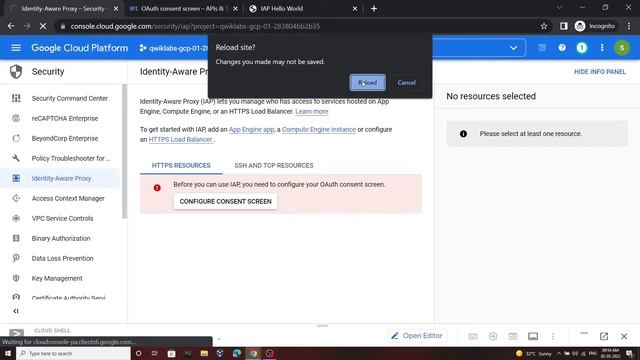The height and width of the screenshot is (360, 640).
Task: Click the Data Loss Prevention icon
Action: [x=16, y=258]
